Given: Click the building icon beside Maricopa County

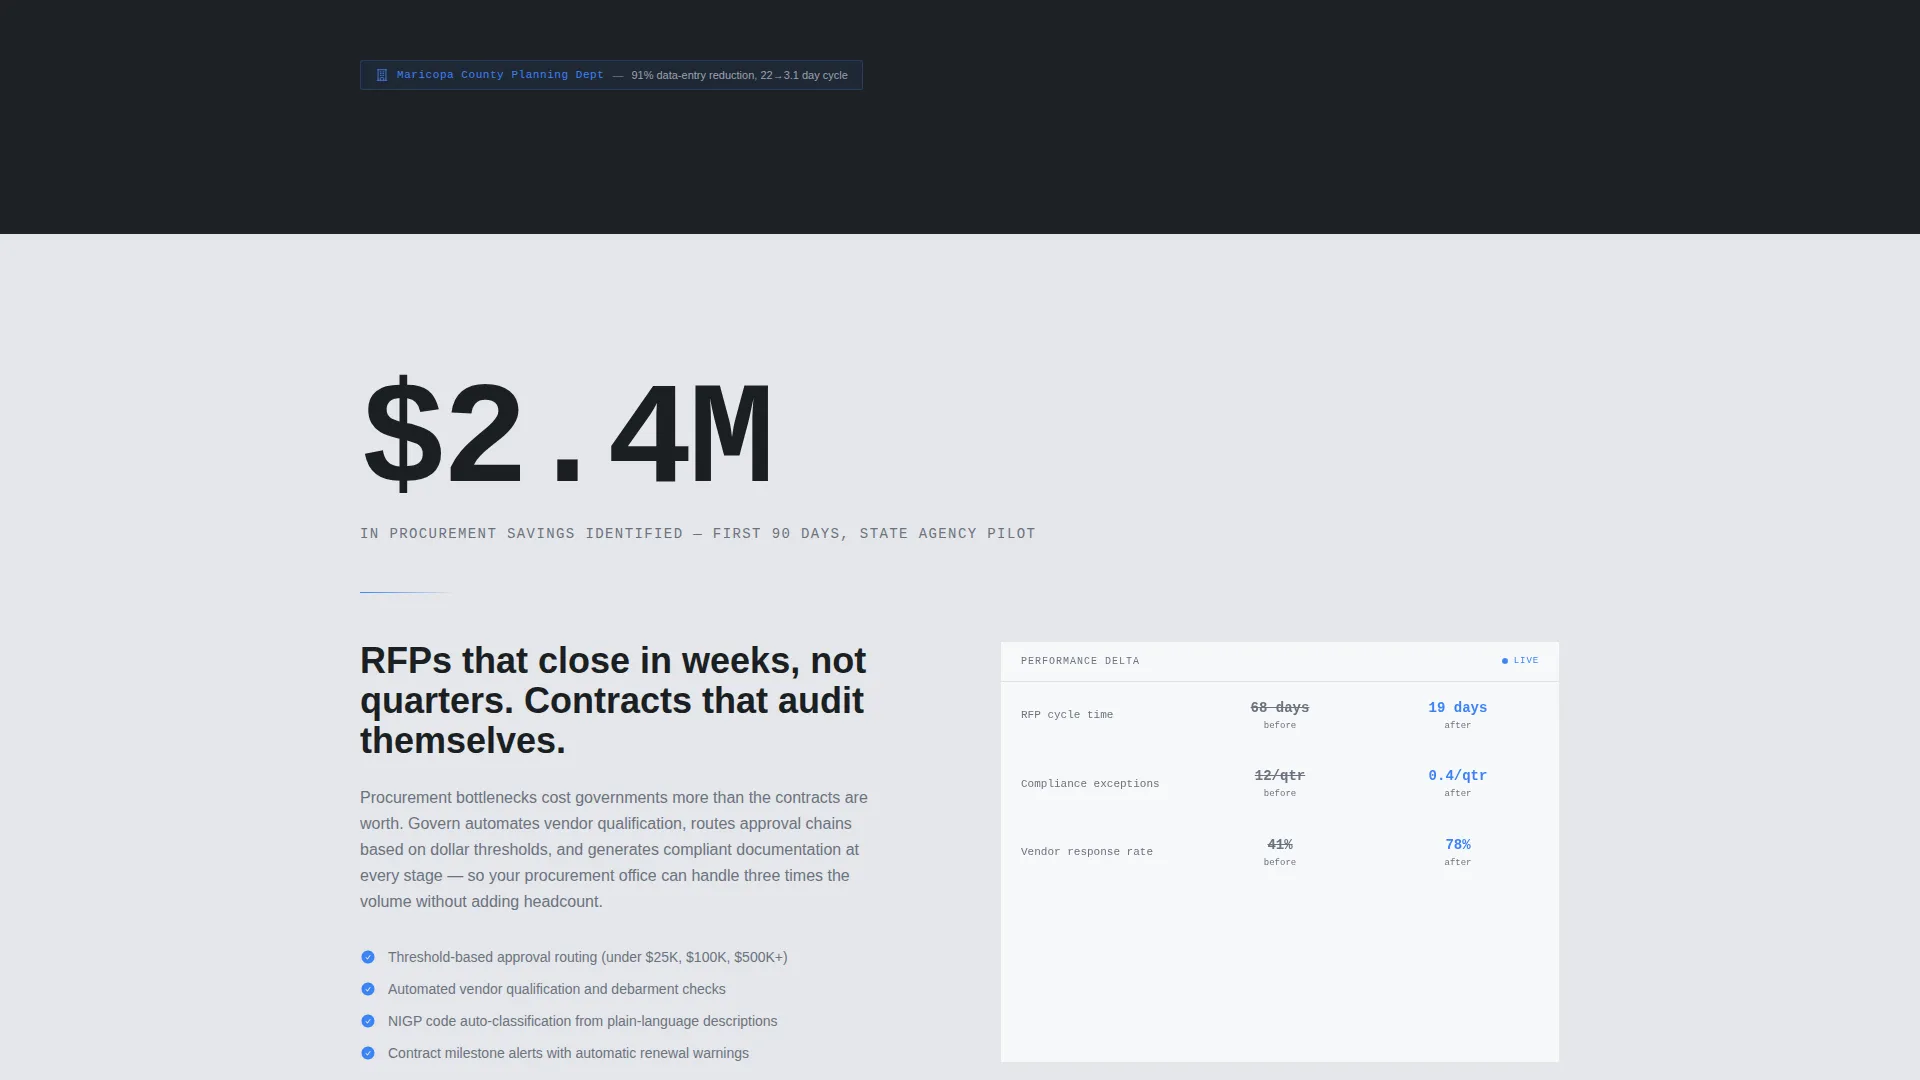Looking at the screenshot, I should click(x=381, y=75).
